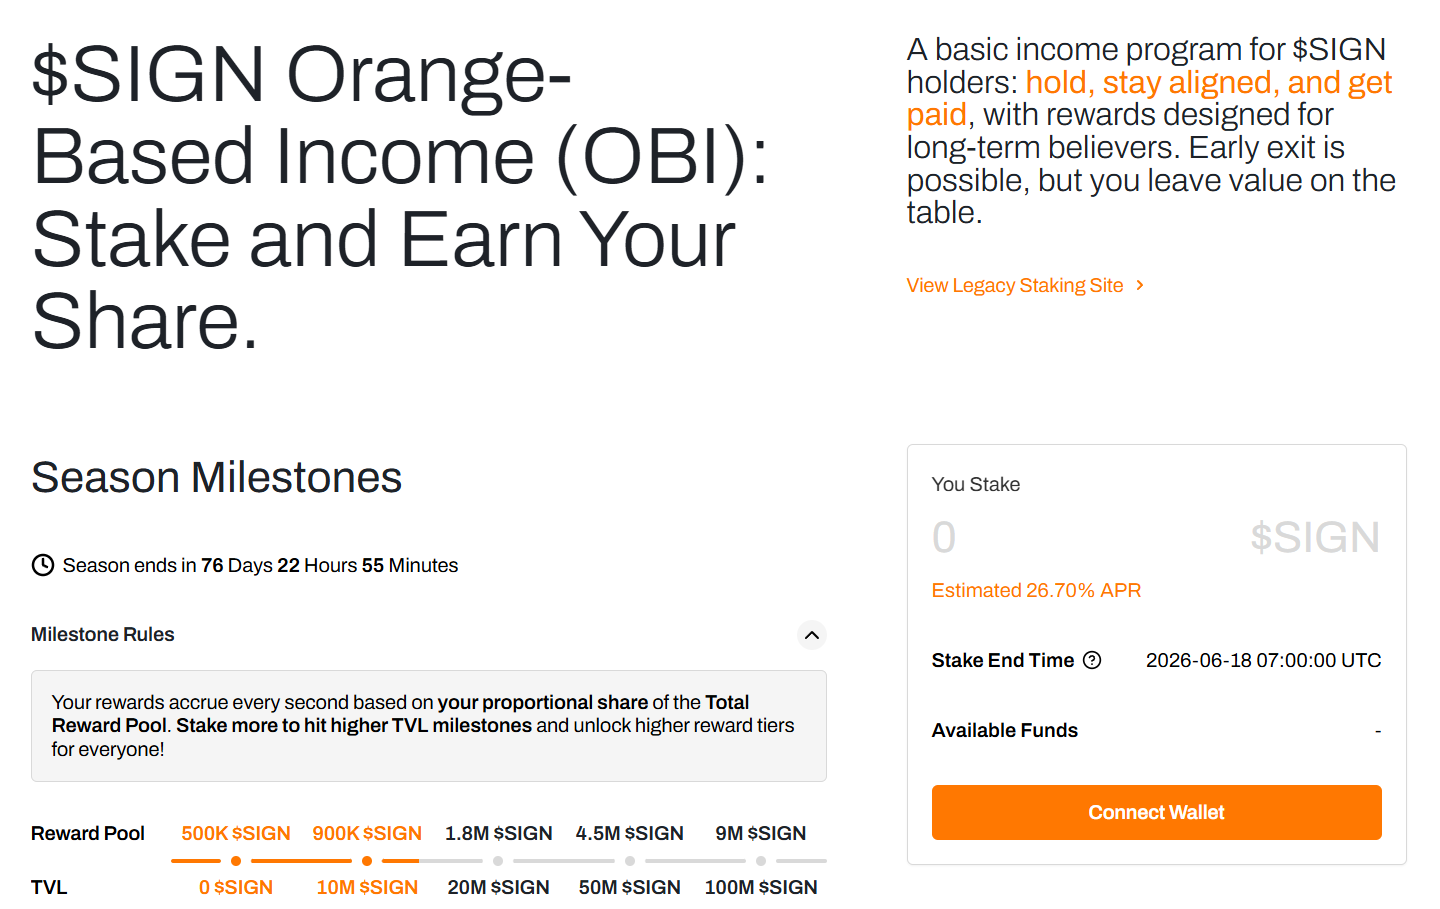Screen dimensions: 1440x909
Task: Click the help icon next to Stake End Time
Action: (x=1092, y=660)
